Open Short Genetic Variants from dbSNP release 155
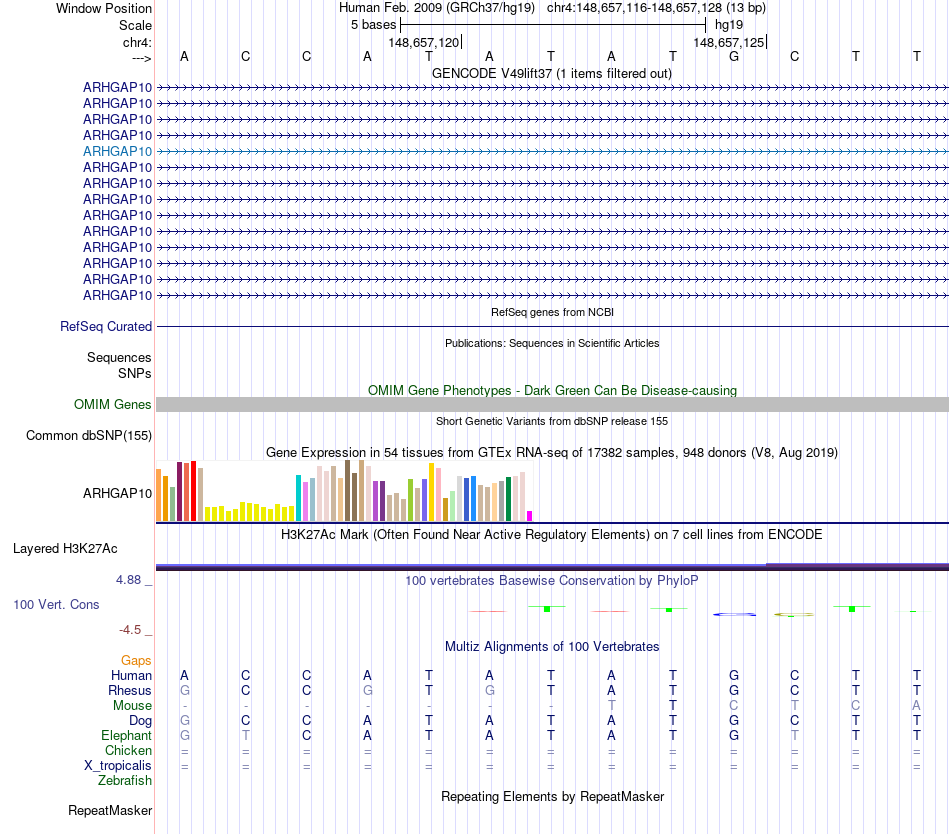 pos(552,422)
